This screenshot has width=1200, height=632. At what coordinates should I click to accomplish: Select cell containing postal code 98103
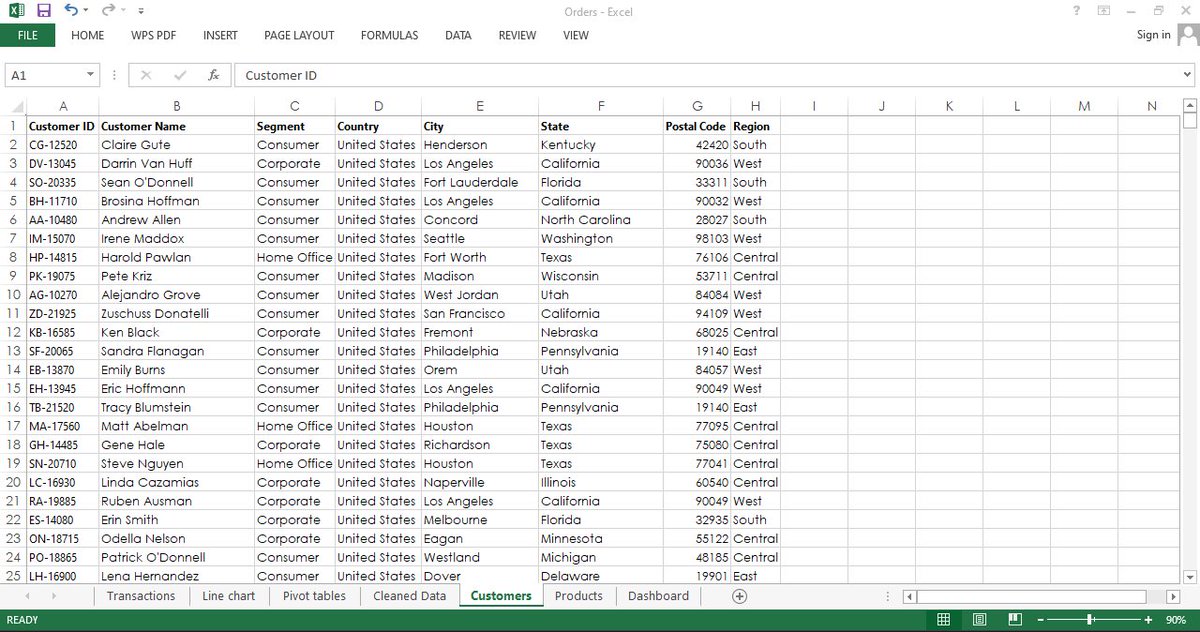point(696,238)
